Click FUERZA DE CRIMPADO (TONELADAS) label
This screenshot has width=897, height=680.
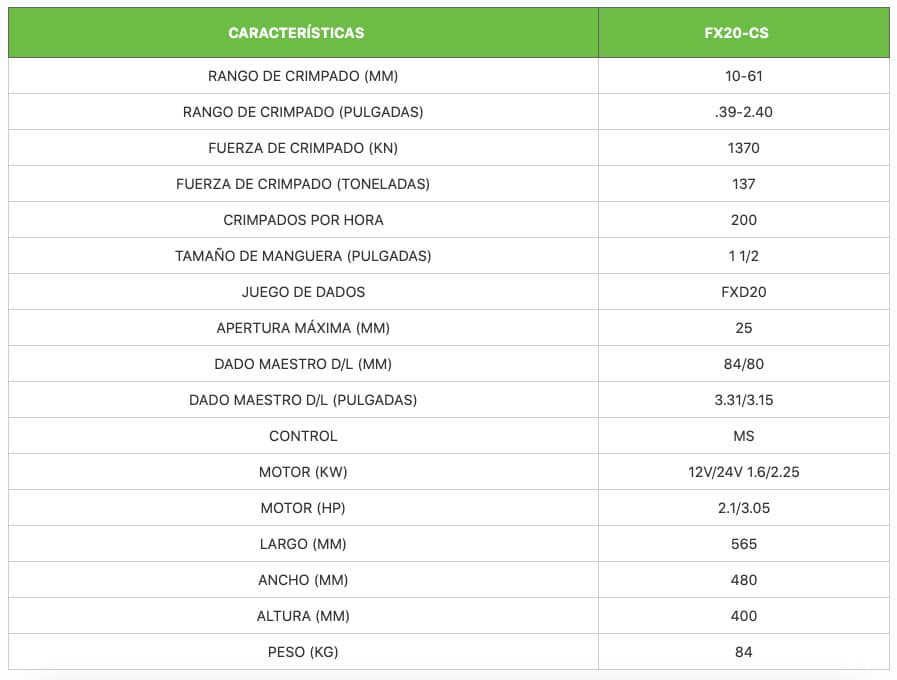[x=303, y=184]
